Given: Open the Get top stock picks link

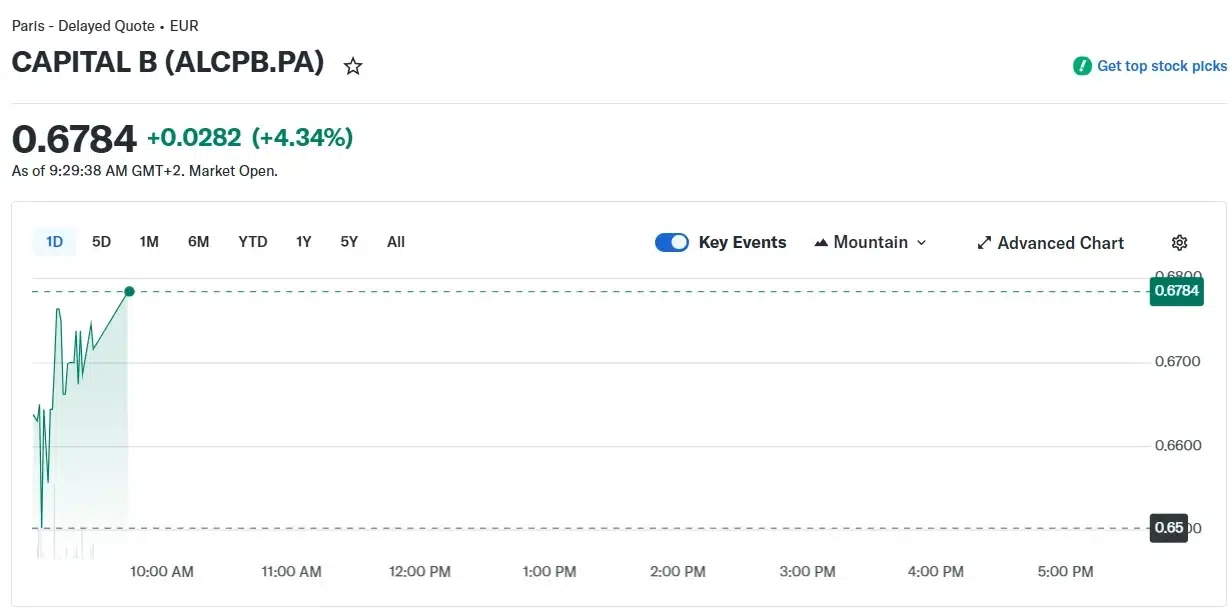Looking at the screenshot, I should [x=1162, y=66].
